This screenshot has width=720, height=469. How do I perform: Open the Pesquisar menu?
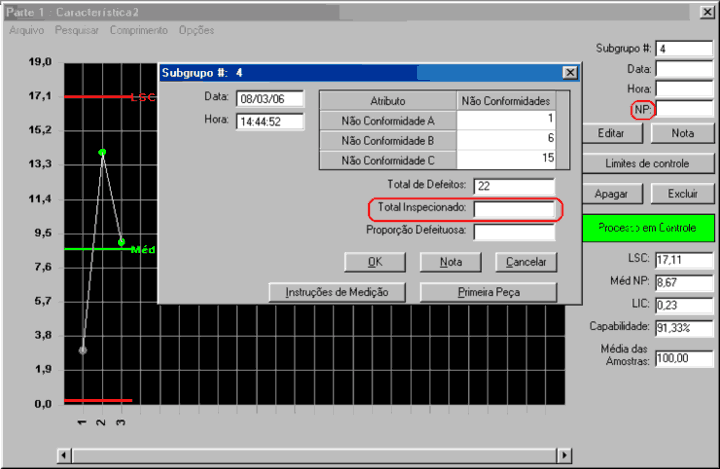click(77, 30)
